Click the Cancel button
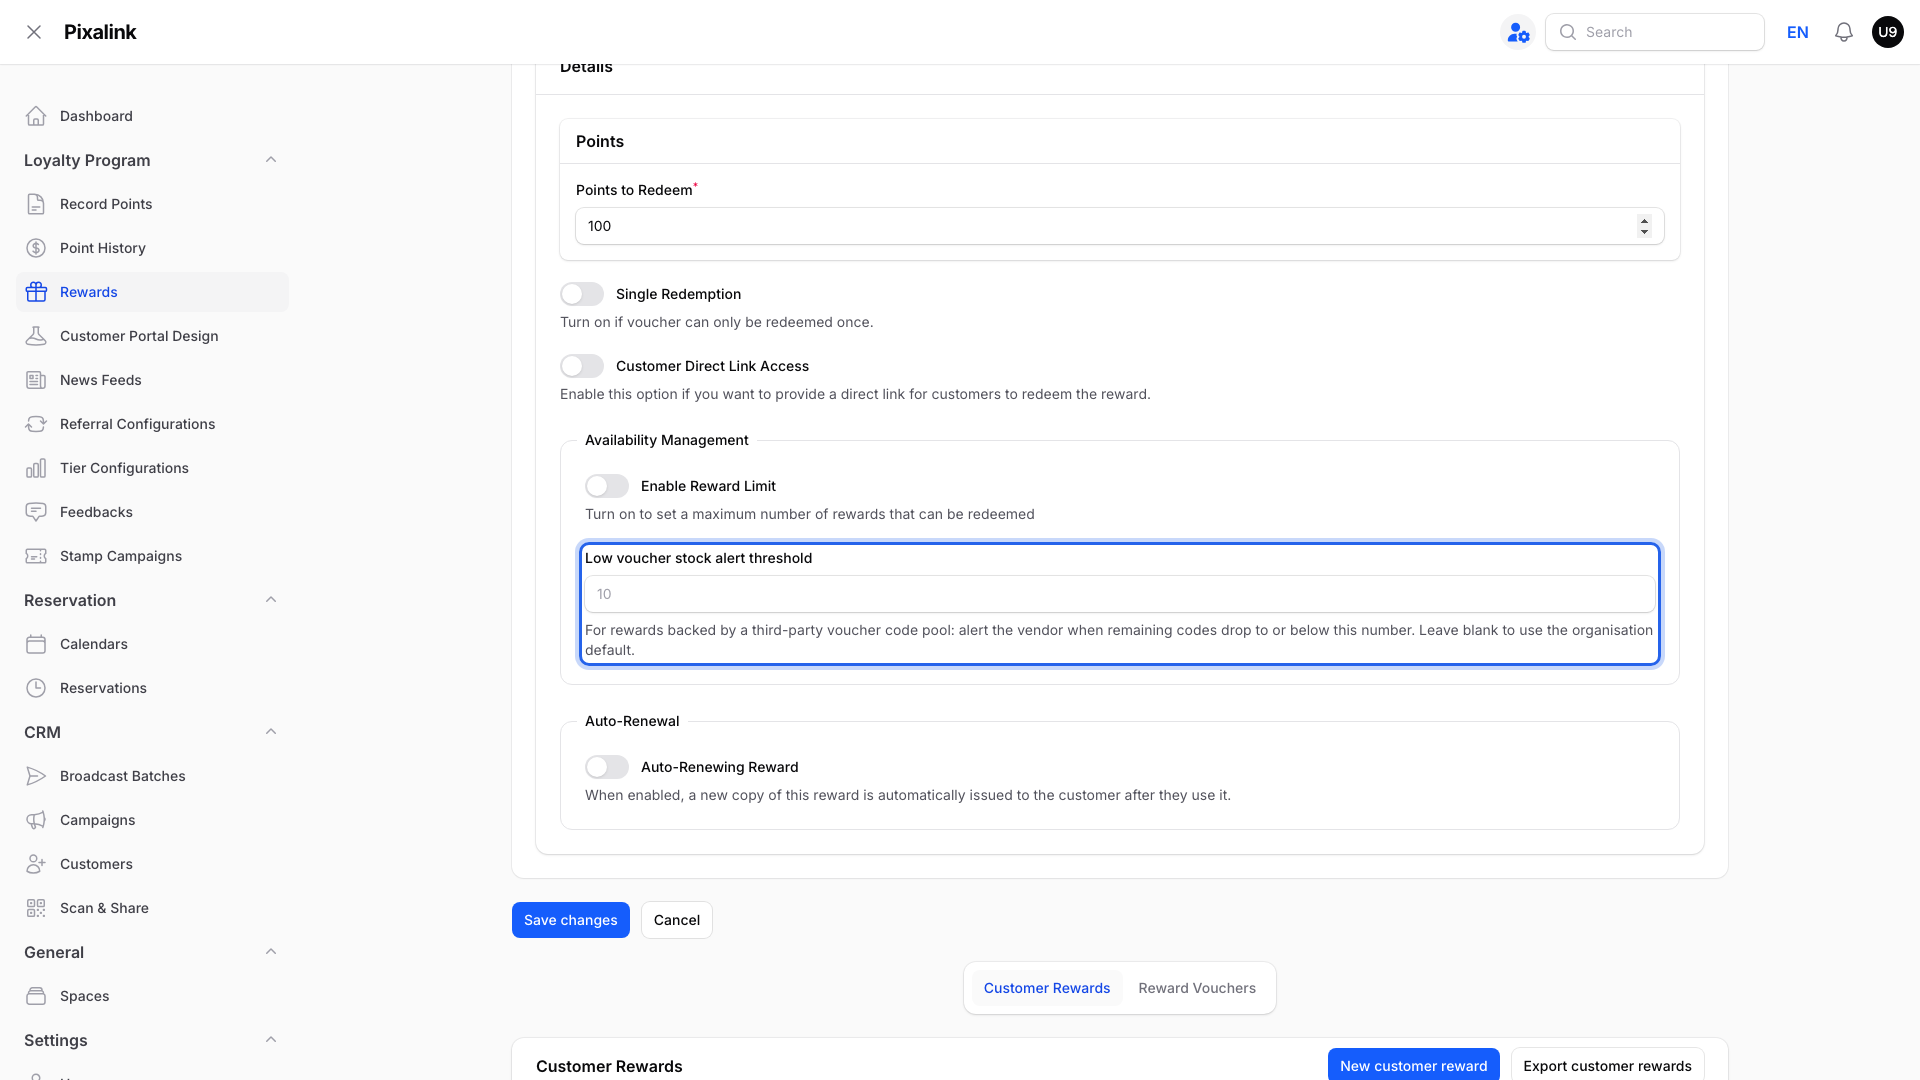This screenshot has width=1920, height=1080. (677, 920)
